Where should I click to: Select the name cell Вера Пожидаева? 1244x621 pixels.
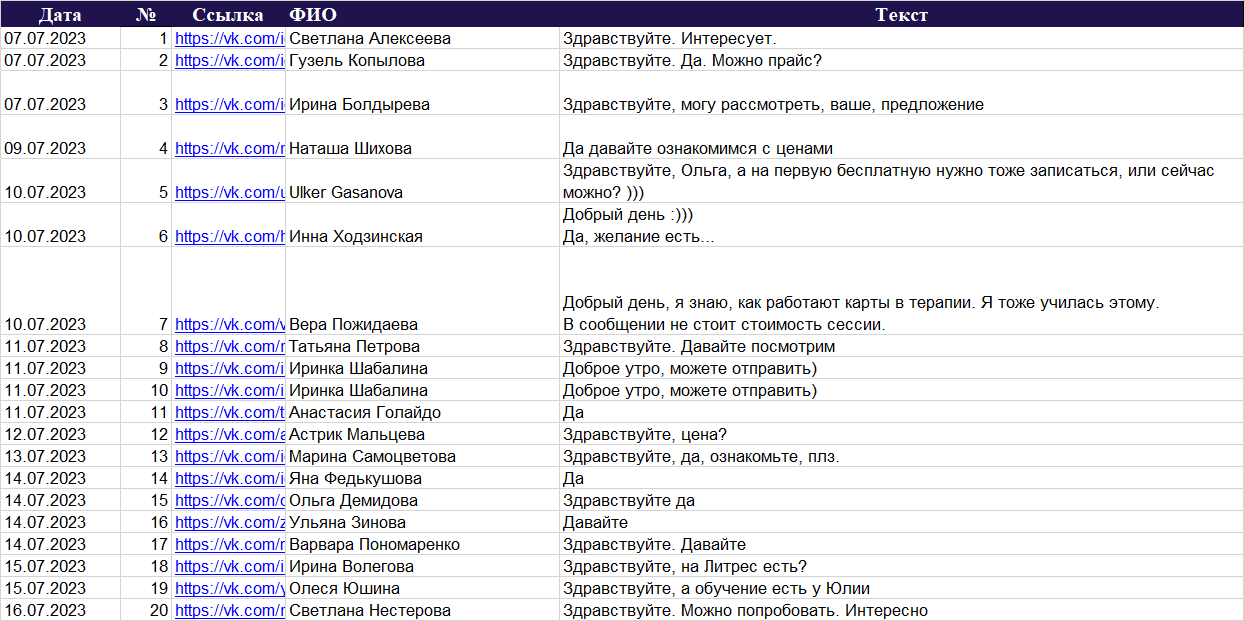click(422, 291)
